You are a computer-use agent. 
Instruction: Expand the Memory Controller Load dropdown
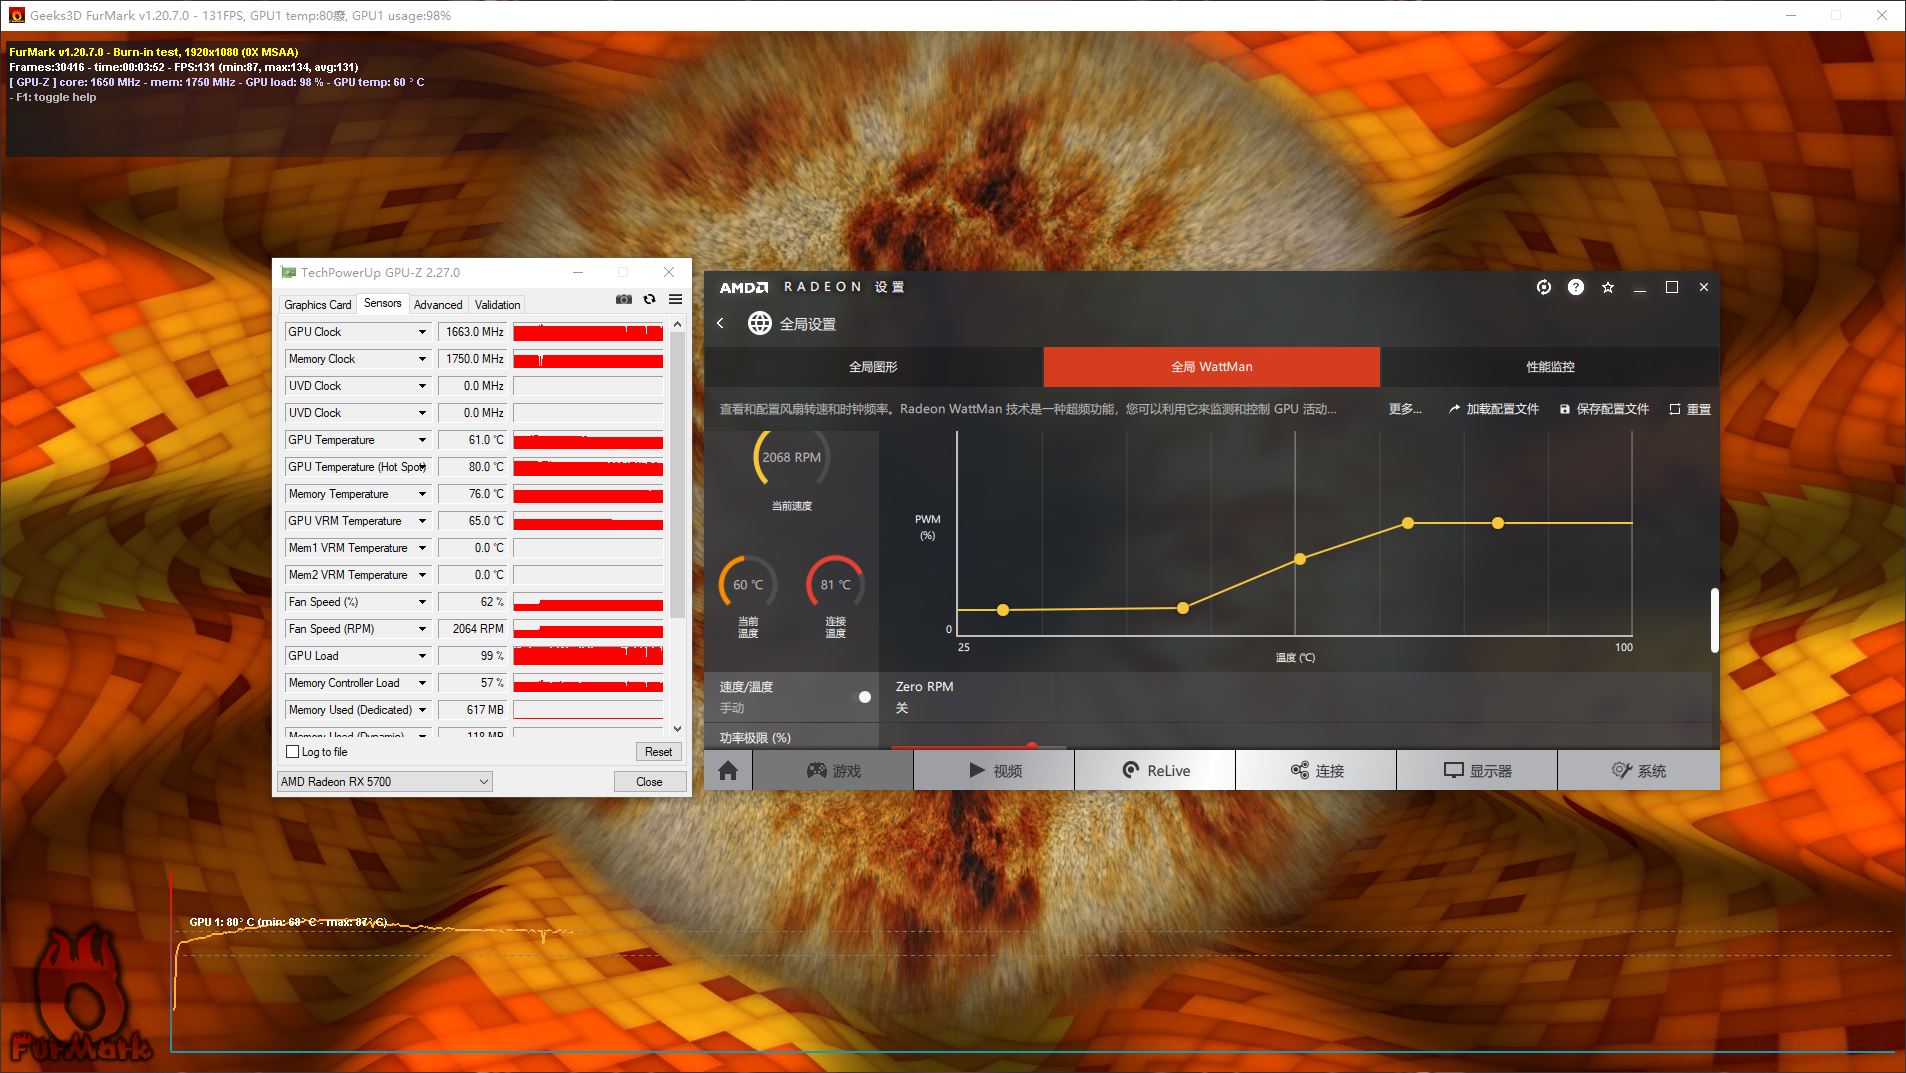(422, 683)
